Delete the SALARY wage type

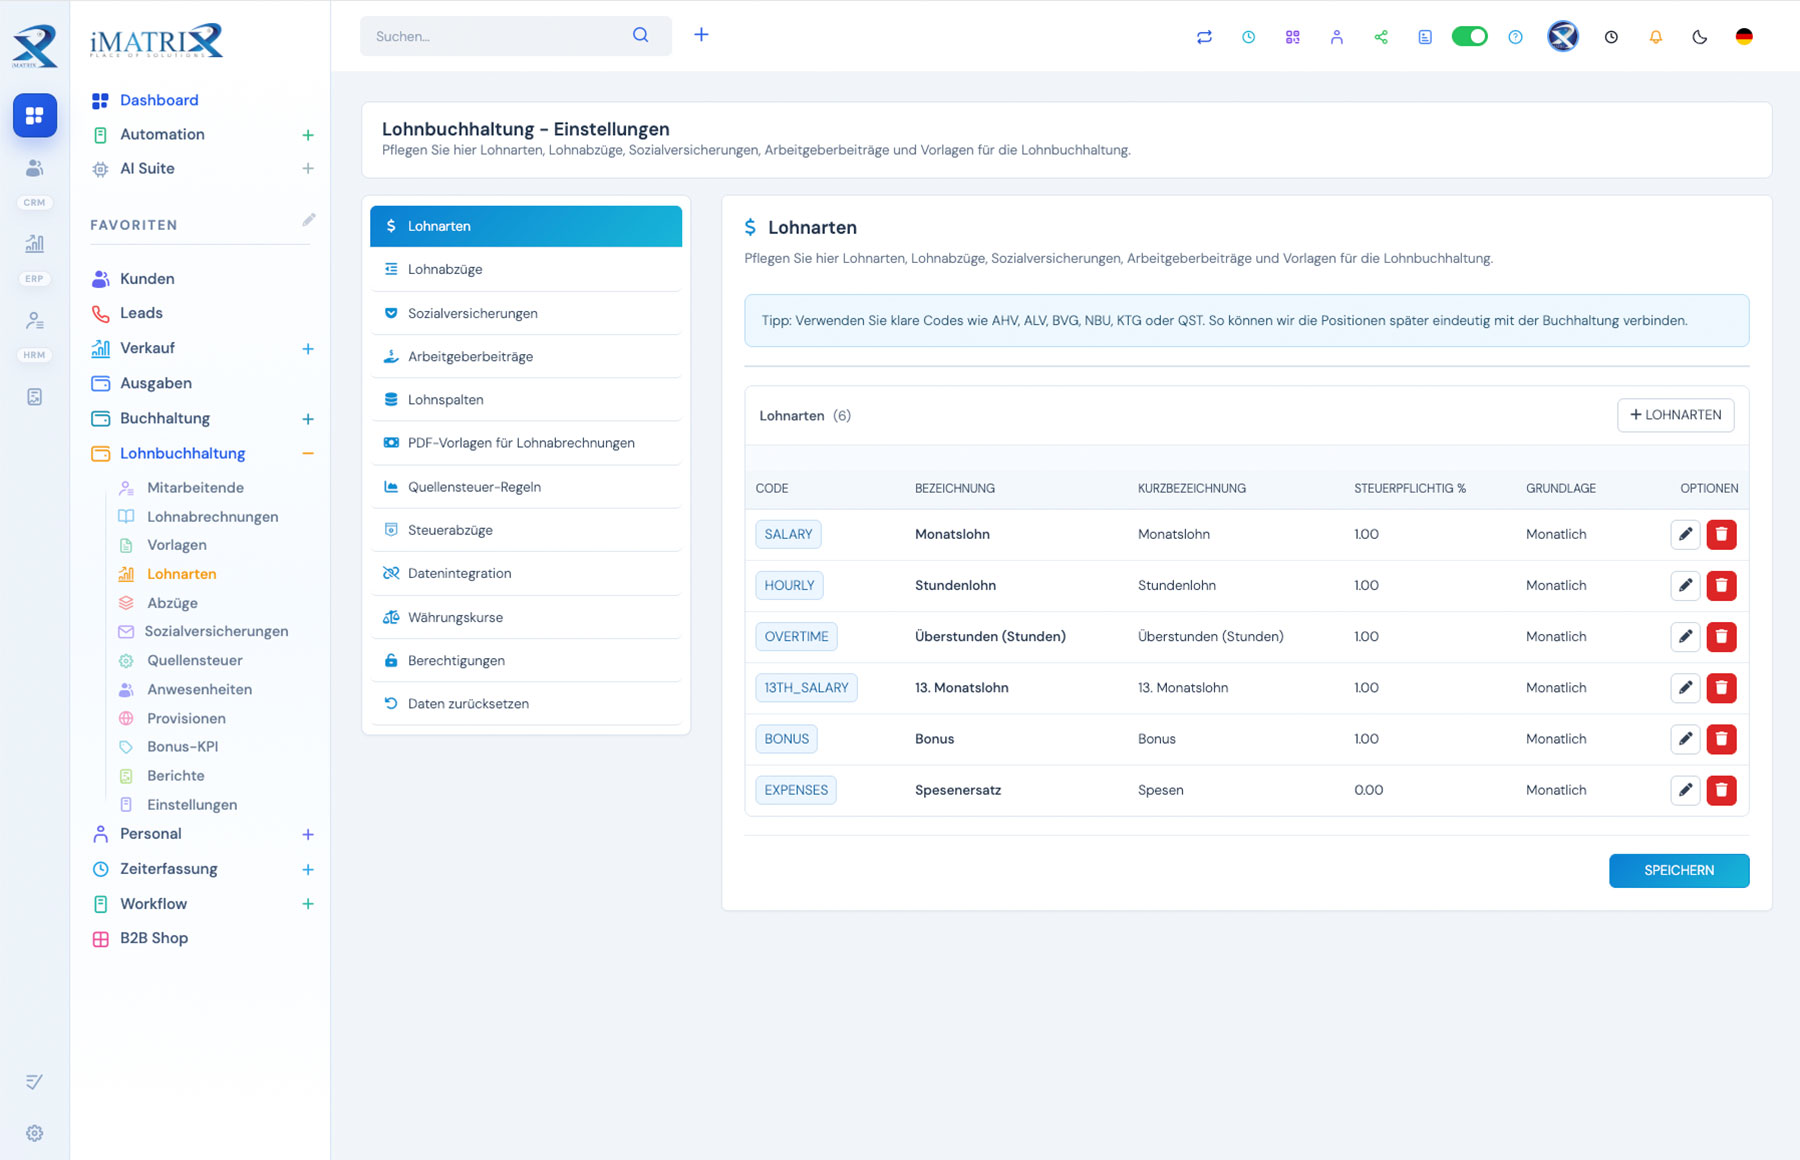tap(1721, 534)
